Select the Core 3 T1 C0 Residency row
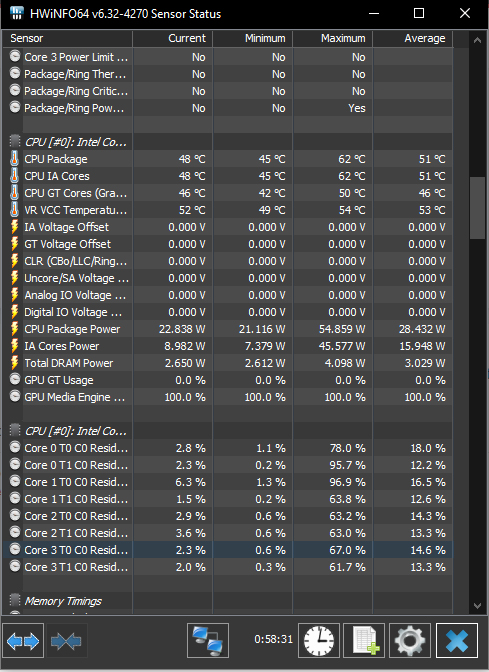Image resolution: width=489 pixels, height=672 pixels. (x=228, y=567)
